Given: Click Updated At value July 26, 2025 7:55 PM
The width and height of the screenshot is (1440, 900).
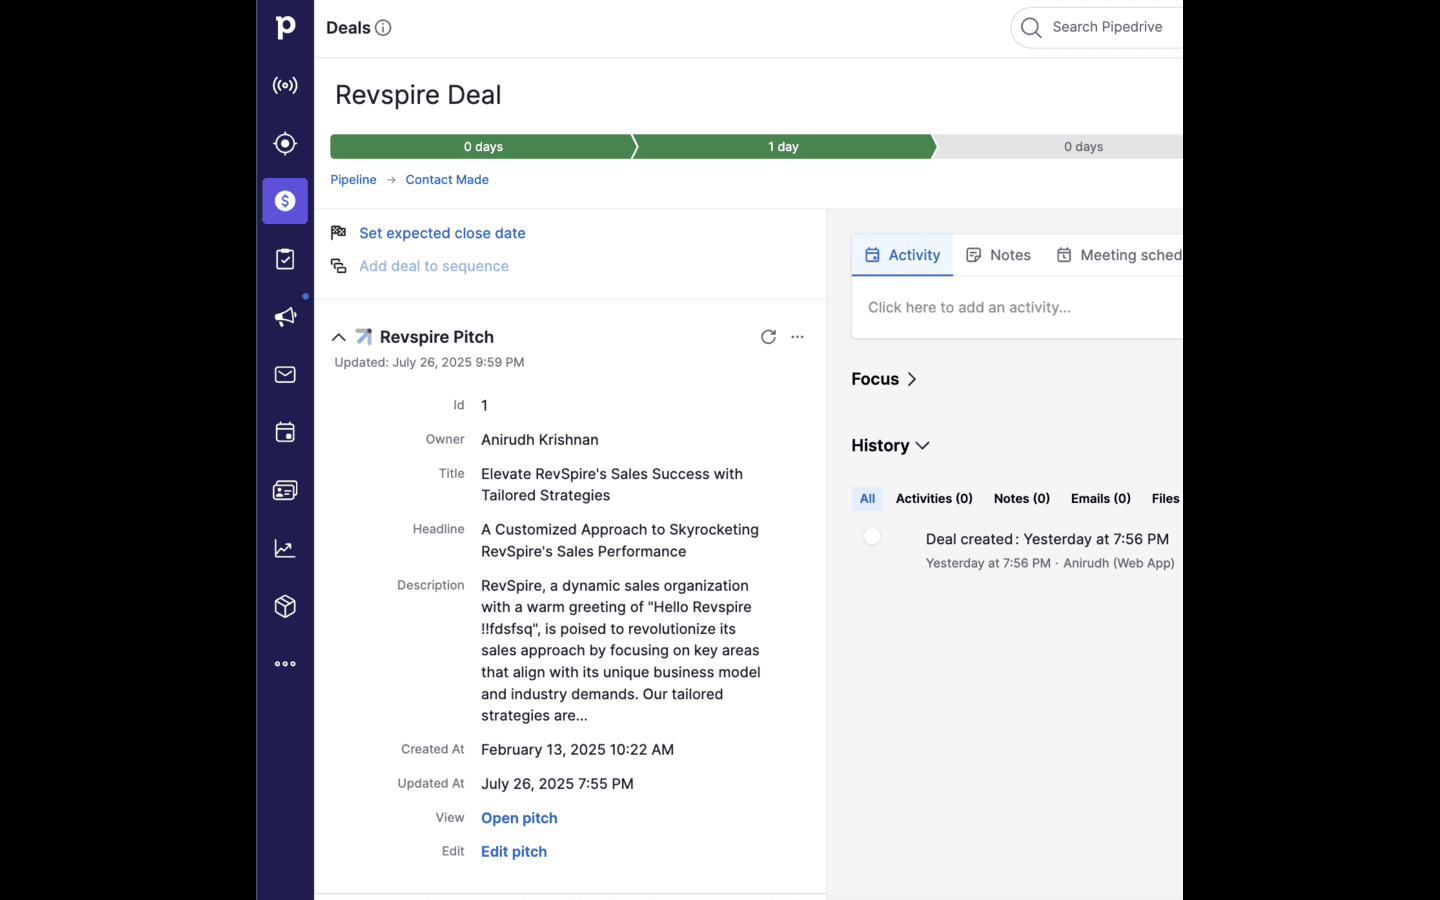Looking at the screenshot, I should [557, 784].
